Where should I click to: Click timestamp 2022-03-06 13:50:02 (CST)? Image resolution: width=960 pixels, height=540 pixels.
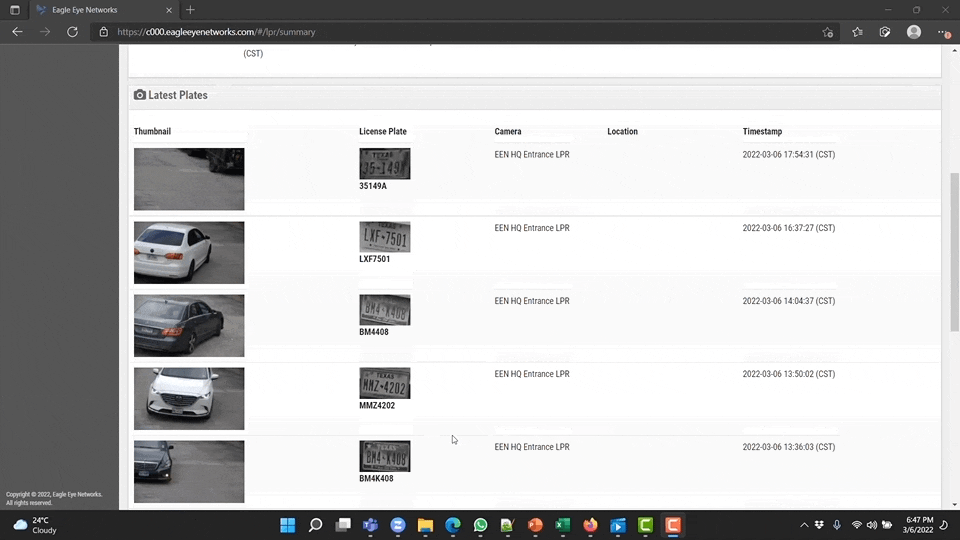(x=789, y=373)
